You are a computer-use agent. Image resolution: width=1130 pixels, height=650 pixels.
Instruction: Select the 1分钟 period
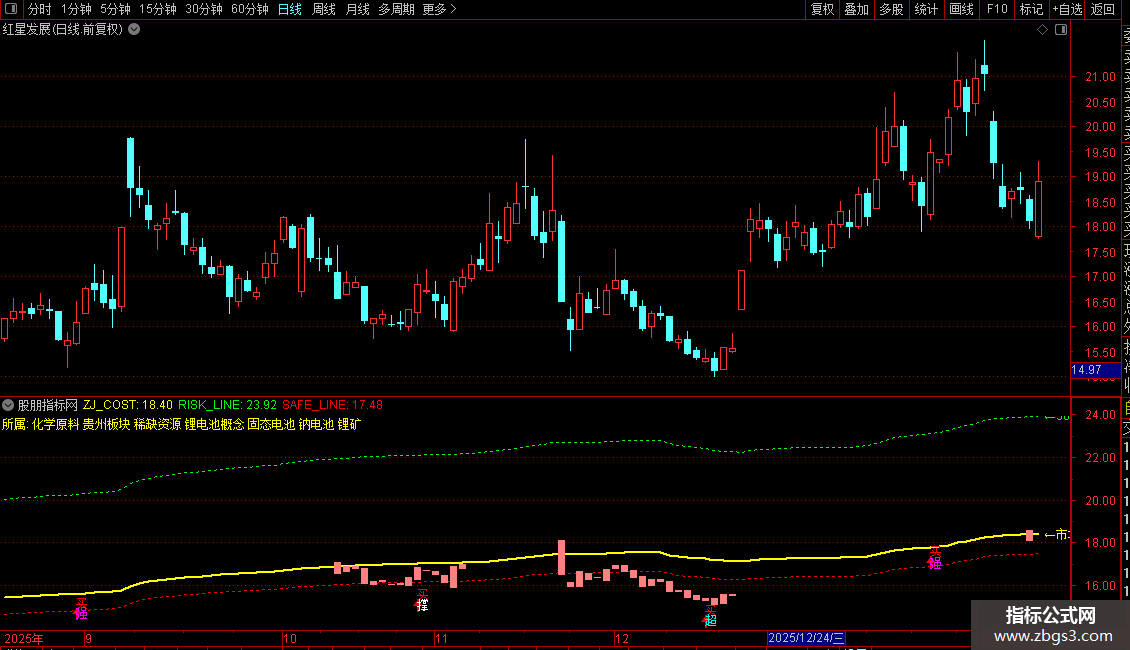point(76,9)
